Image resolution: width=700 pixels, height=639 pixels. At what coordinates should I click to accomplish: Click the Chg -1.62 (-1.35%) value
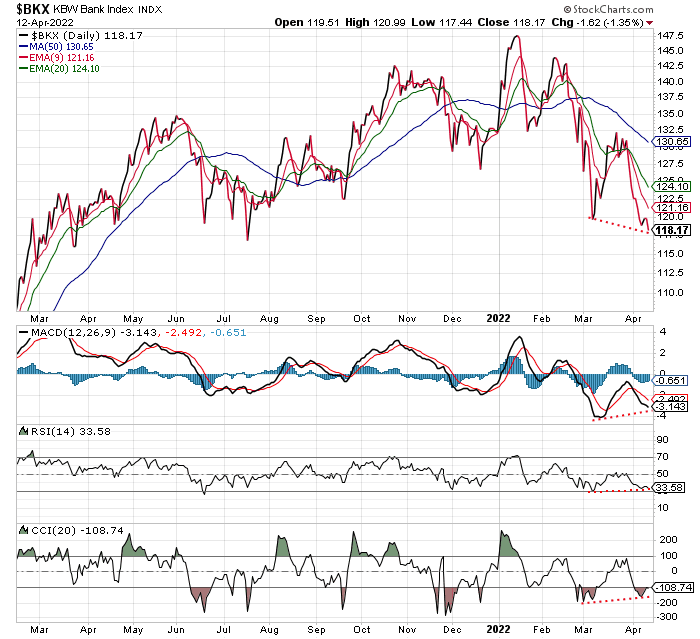(597, 22)
